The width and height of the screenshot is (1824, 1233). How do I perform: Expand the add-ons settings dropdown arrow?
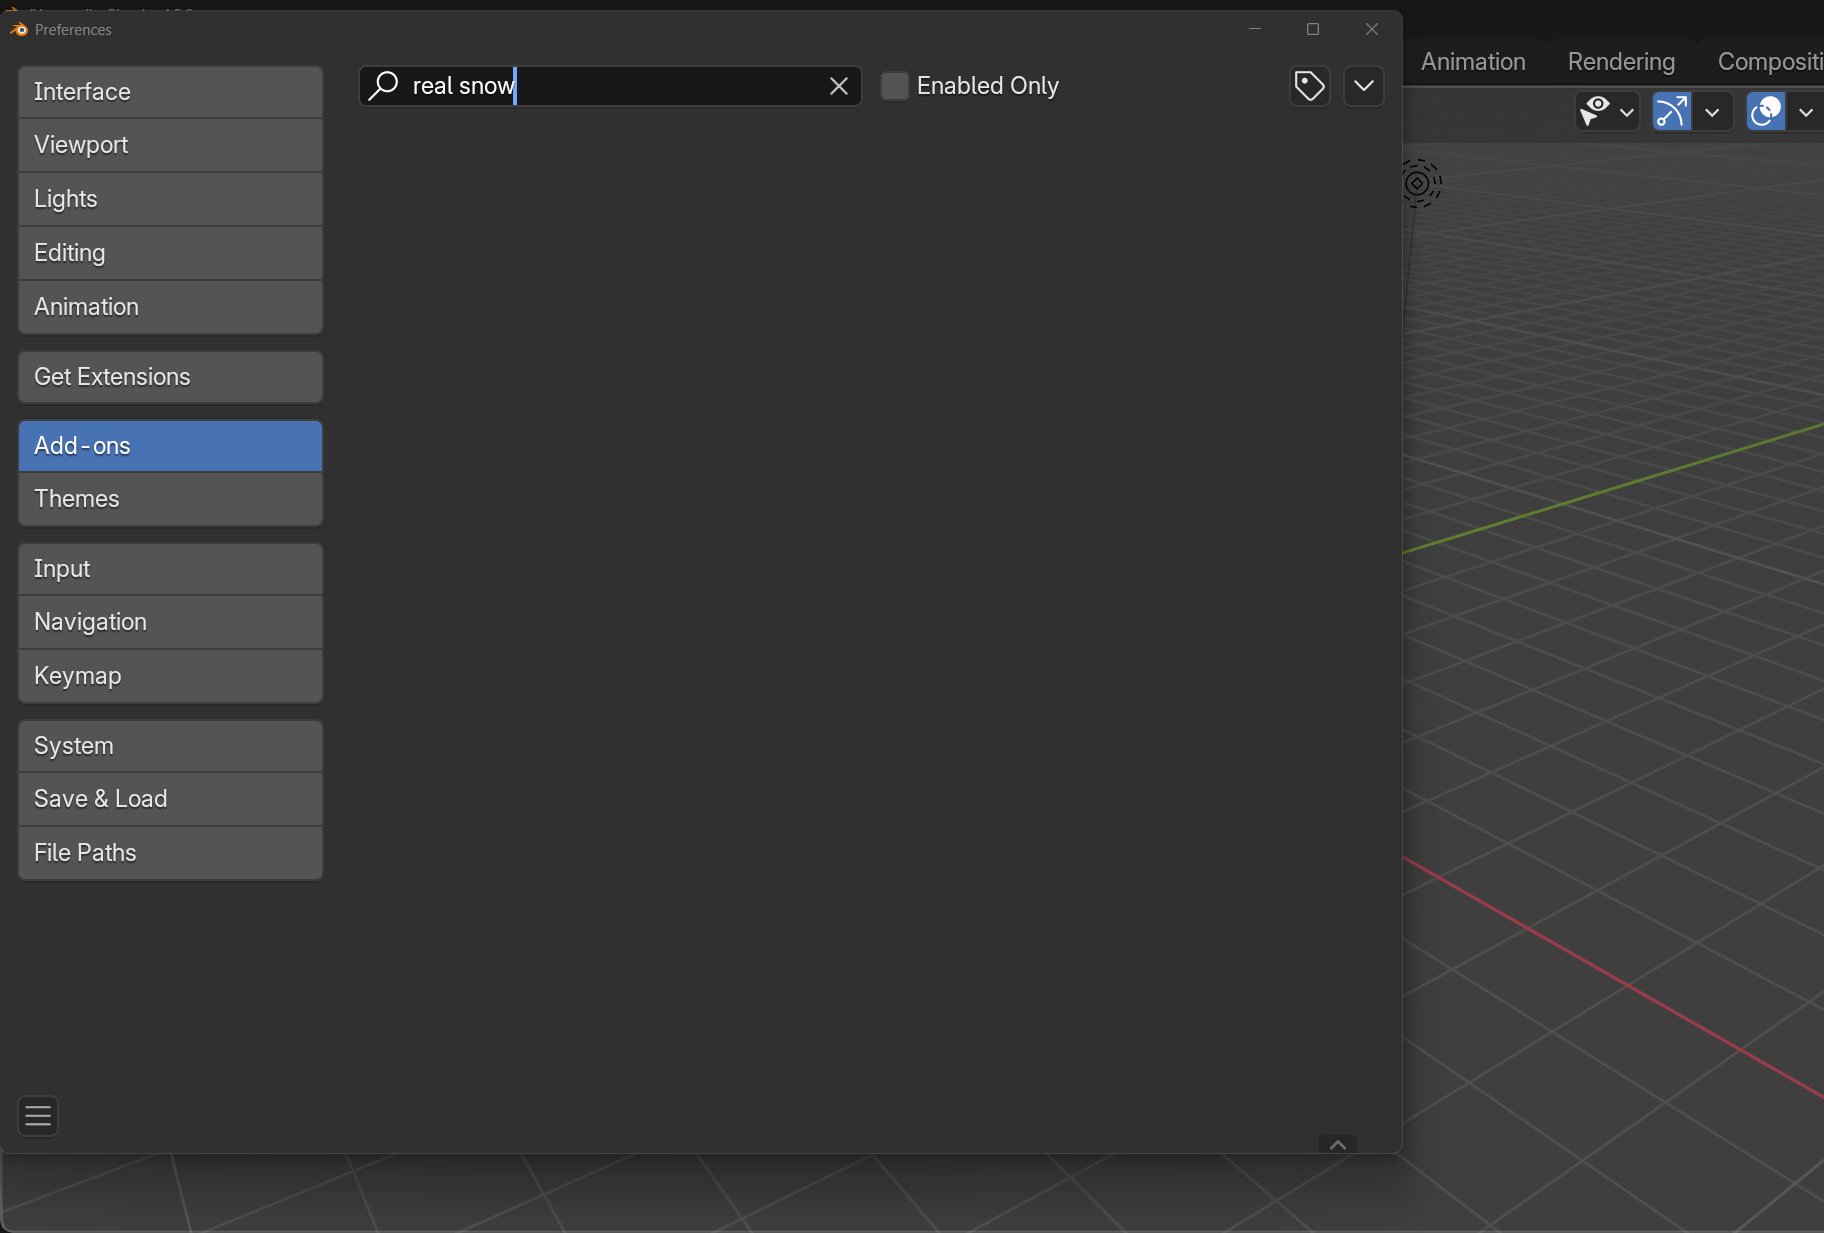coord(1363,87)
